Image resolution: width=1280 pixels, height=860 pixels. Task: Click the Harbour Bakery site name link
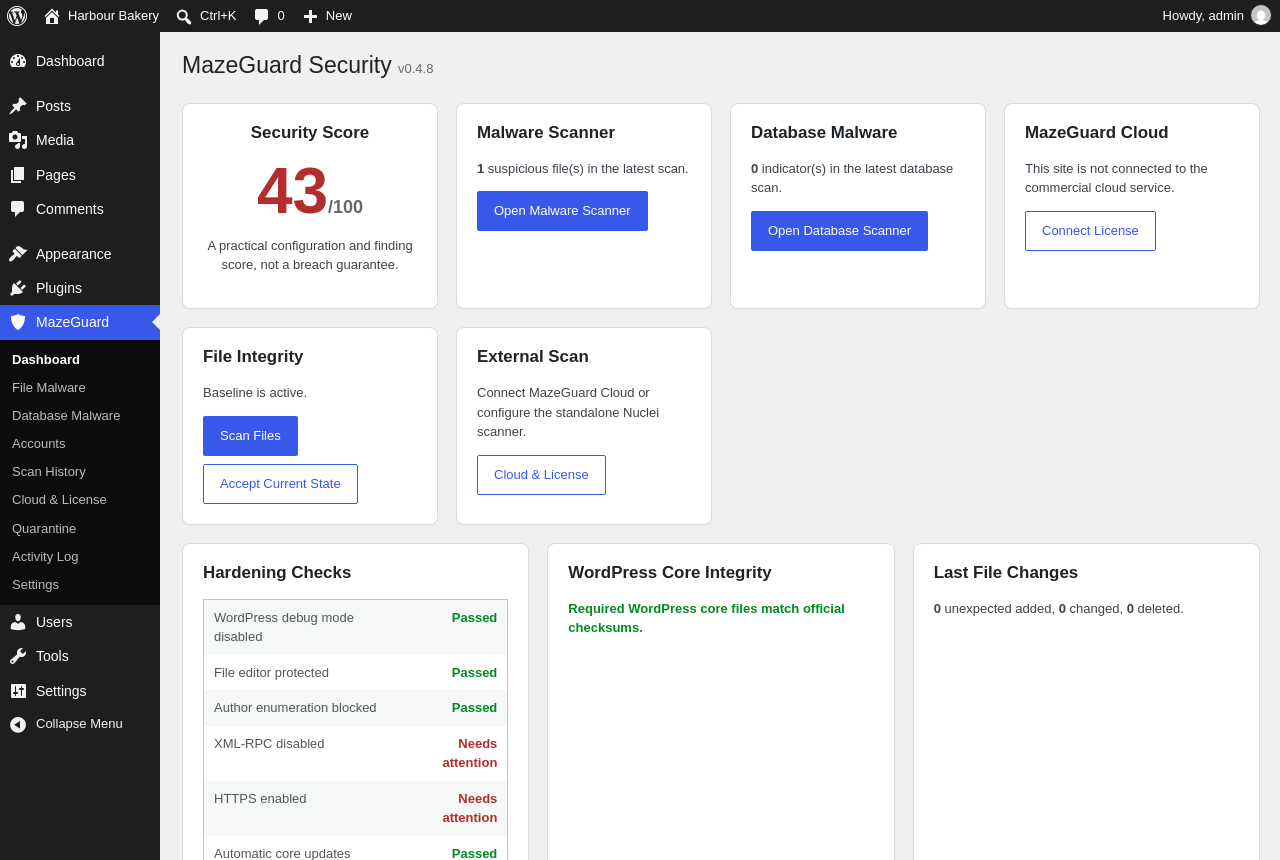(113, 16)
